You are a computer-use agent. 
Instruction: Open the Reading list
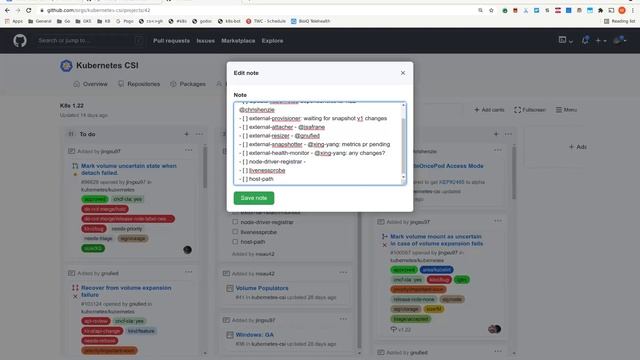pos(619,21)
